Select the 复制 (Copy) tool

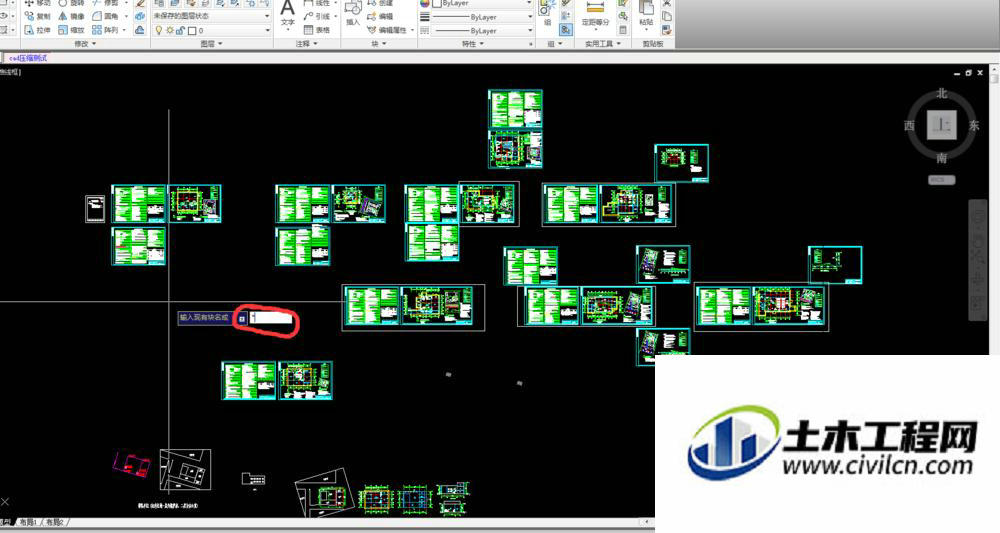pos(38,16)
